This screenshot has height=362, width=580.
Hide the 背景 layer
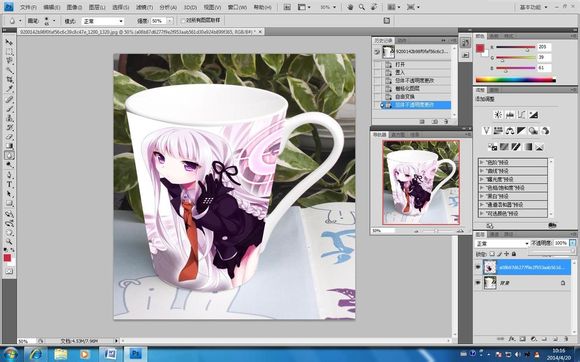(478, 283)
